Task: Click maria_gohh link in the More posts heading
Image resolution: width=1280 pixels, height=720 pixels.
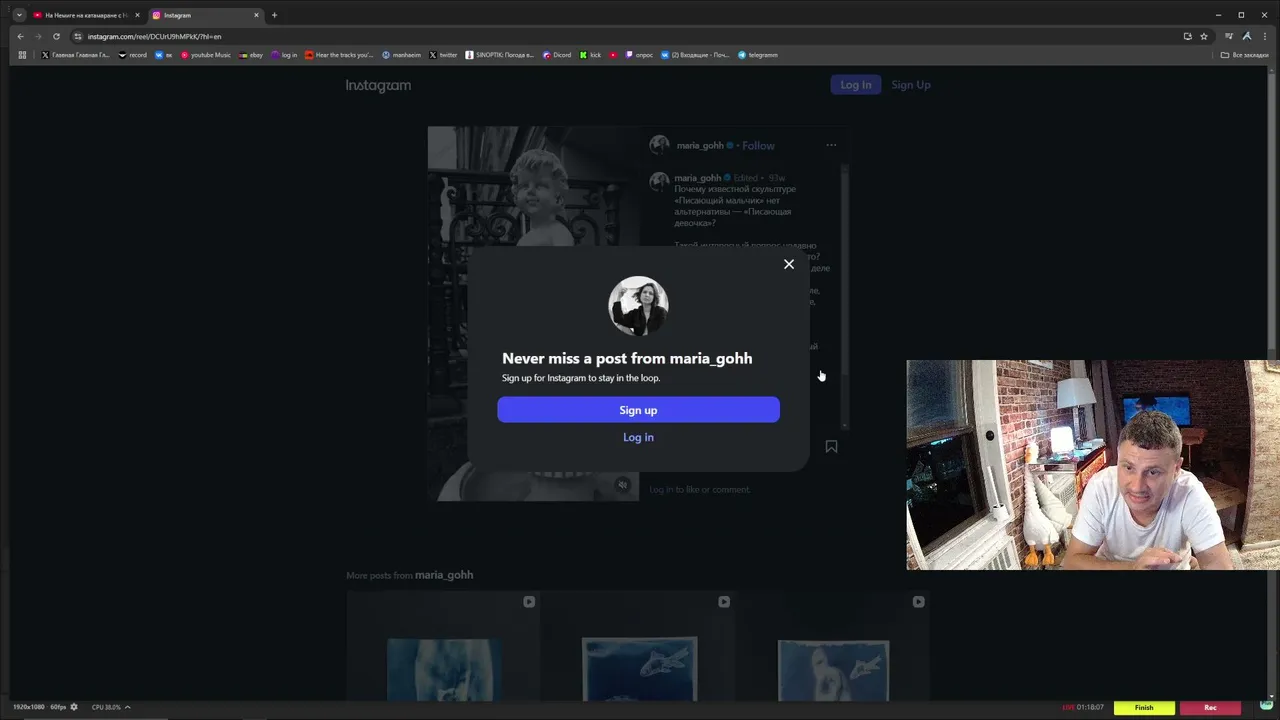Action: (x=444, y=575)
